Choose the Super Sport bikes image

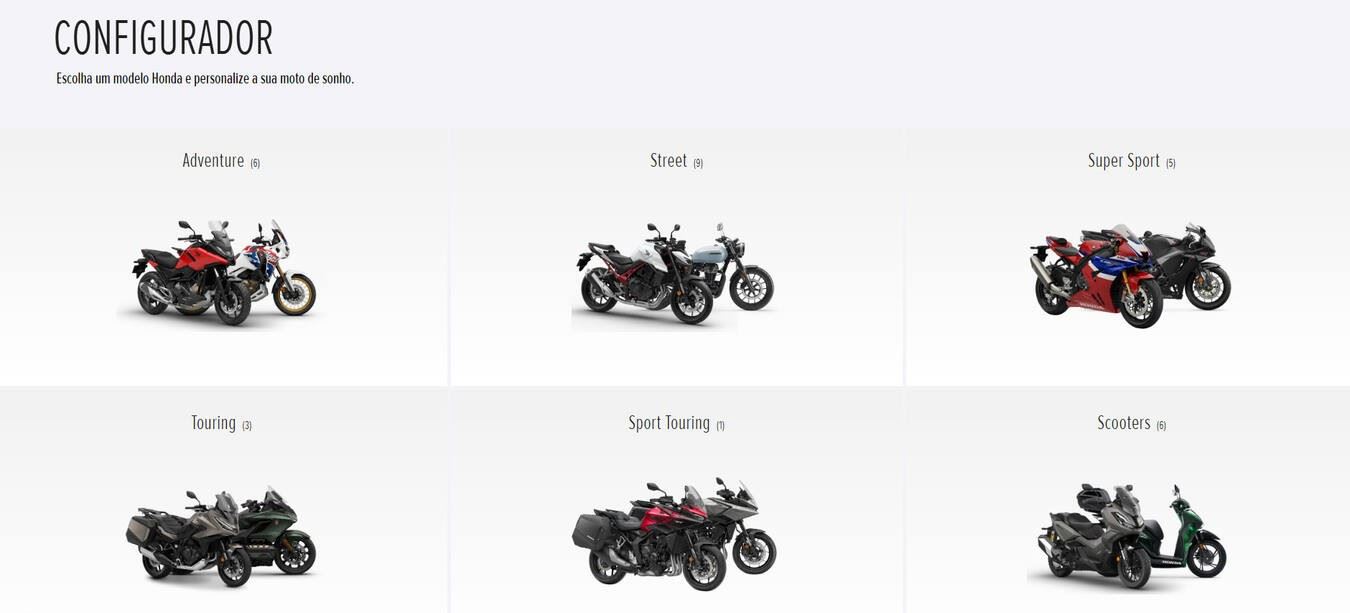pyautogui.click(x=1130, y=275)
